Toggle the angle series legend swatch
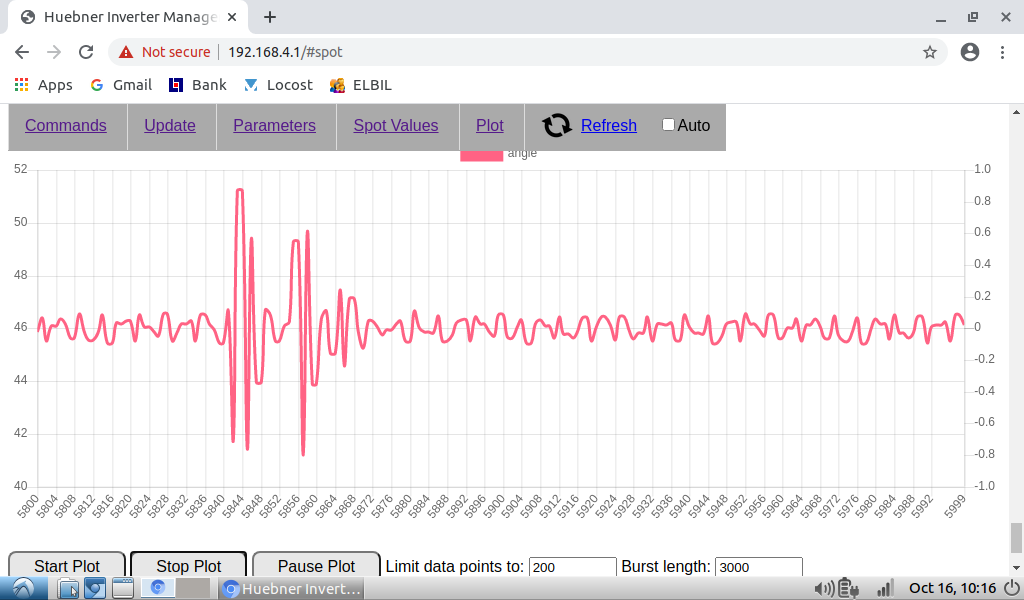The height and width of the screenshot is (600, 1024). tap(481, 155)
